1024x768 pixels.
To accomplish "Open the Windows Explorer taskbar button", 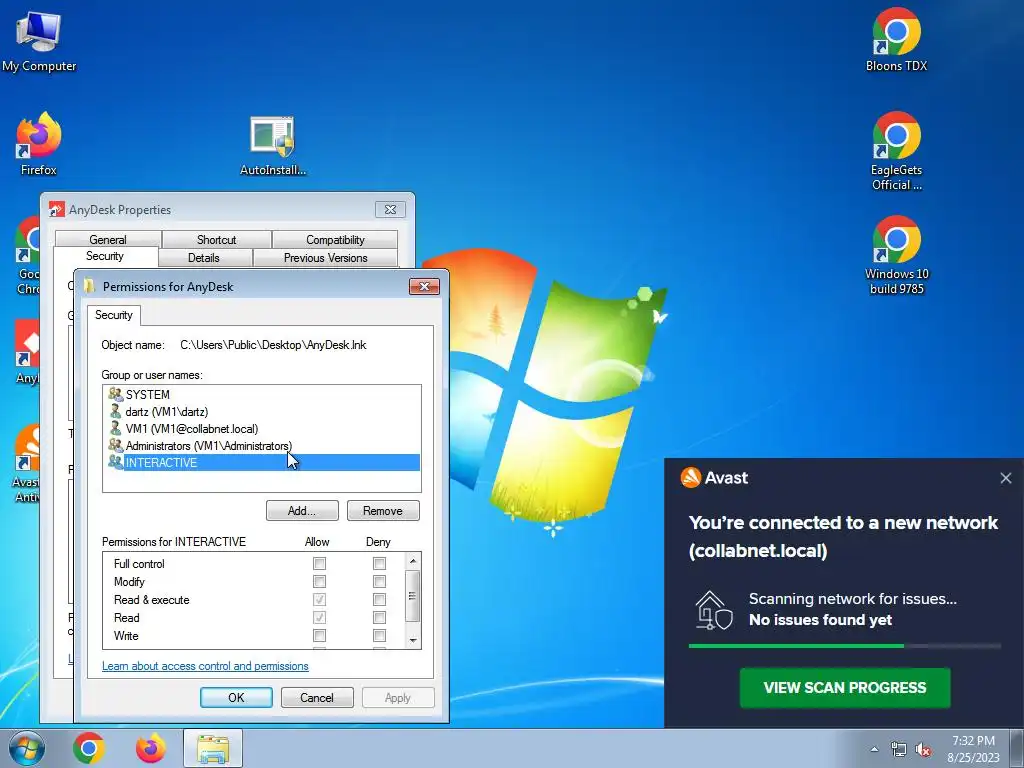I will [213, 748].
